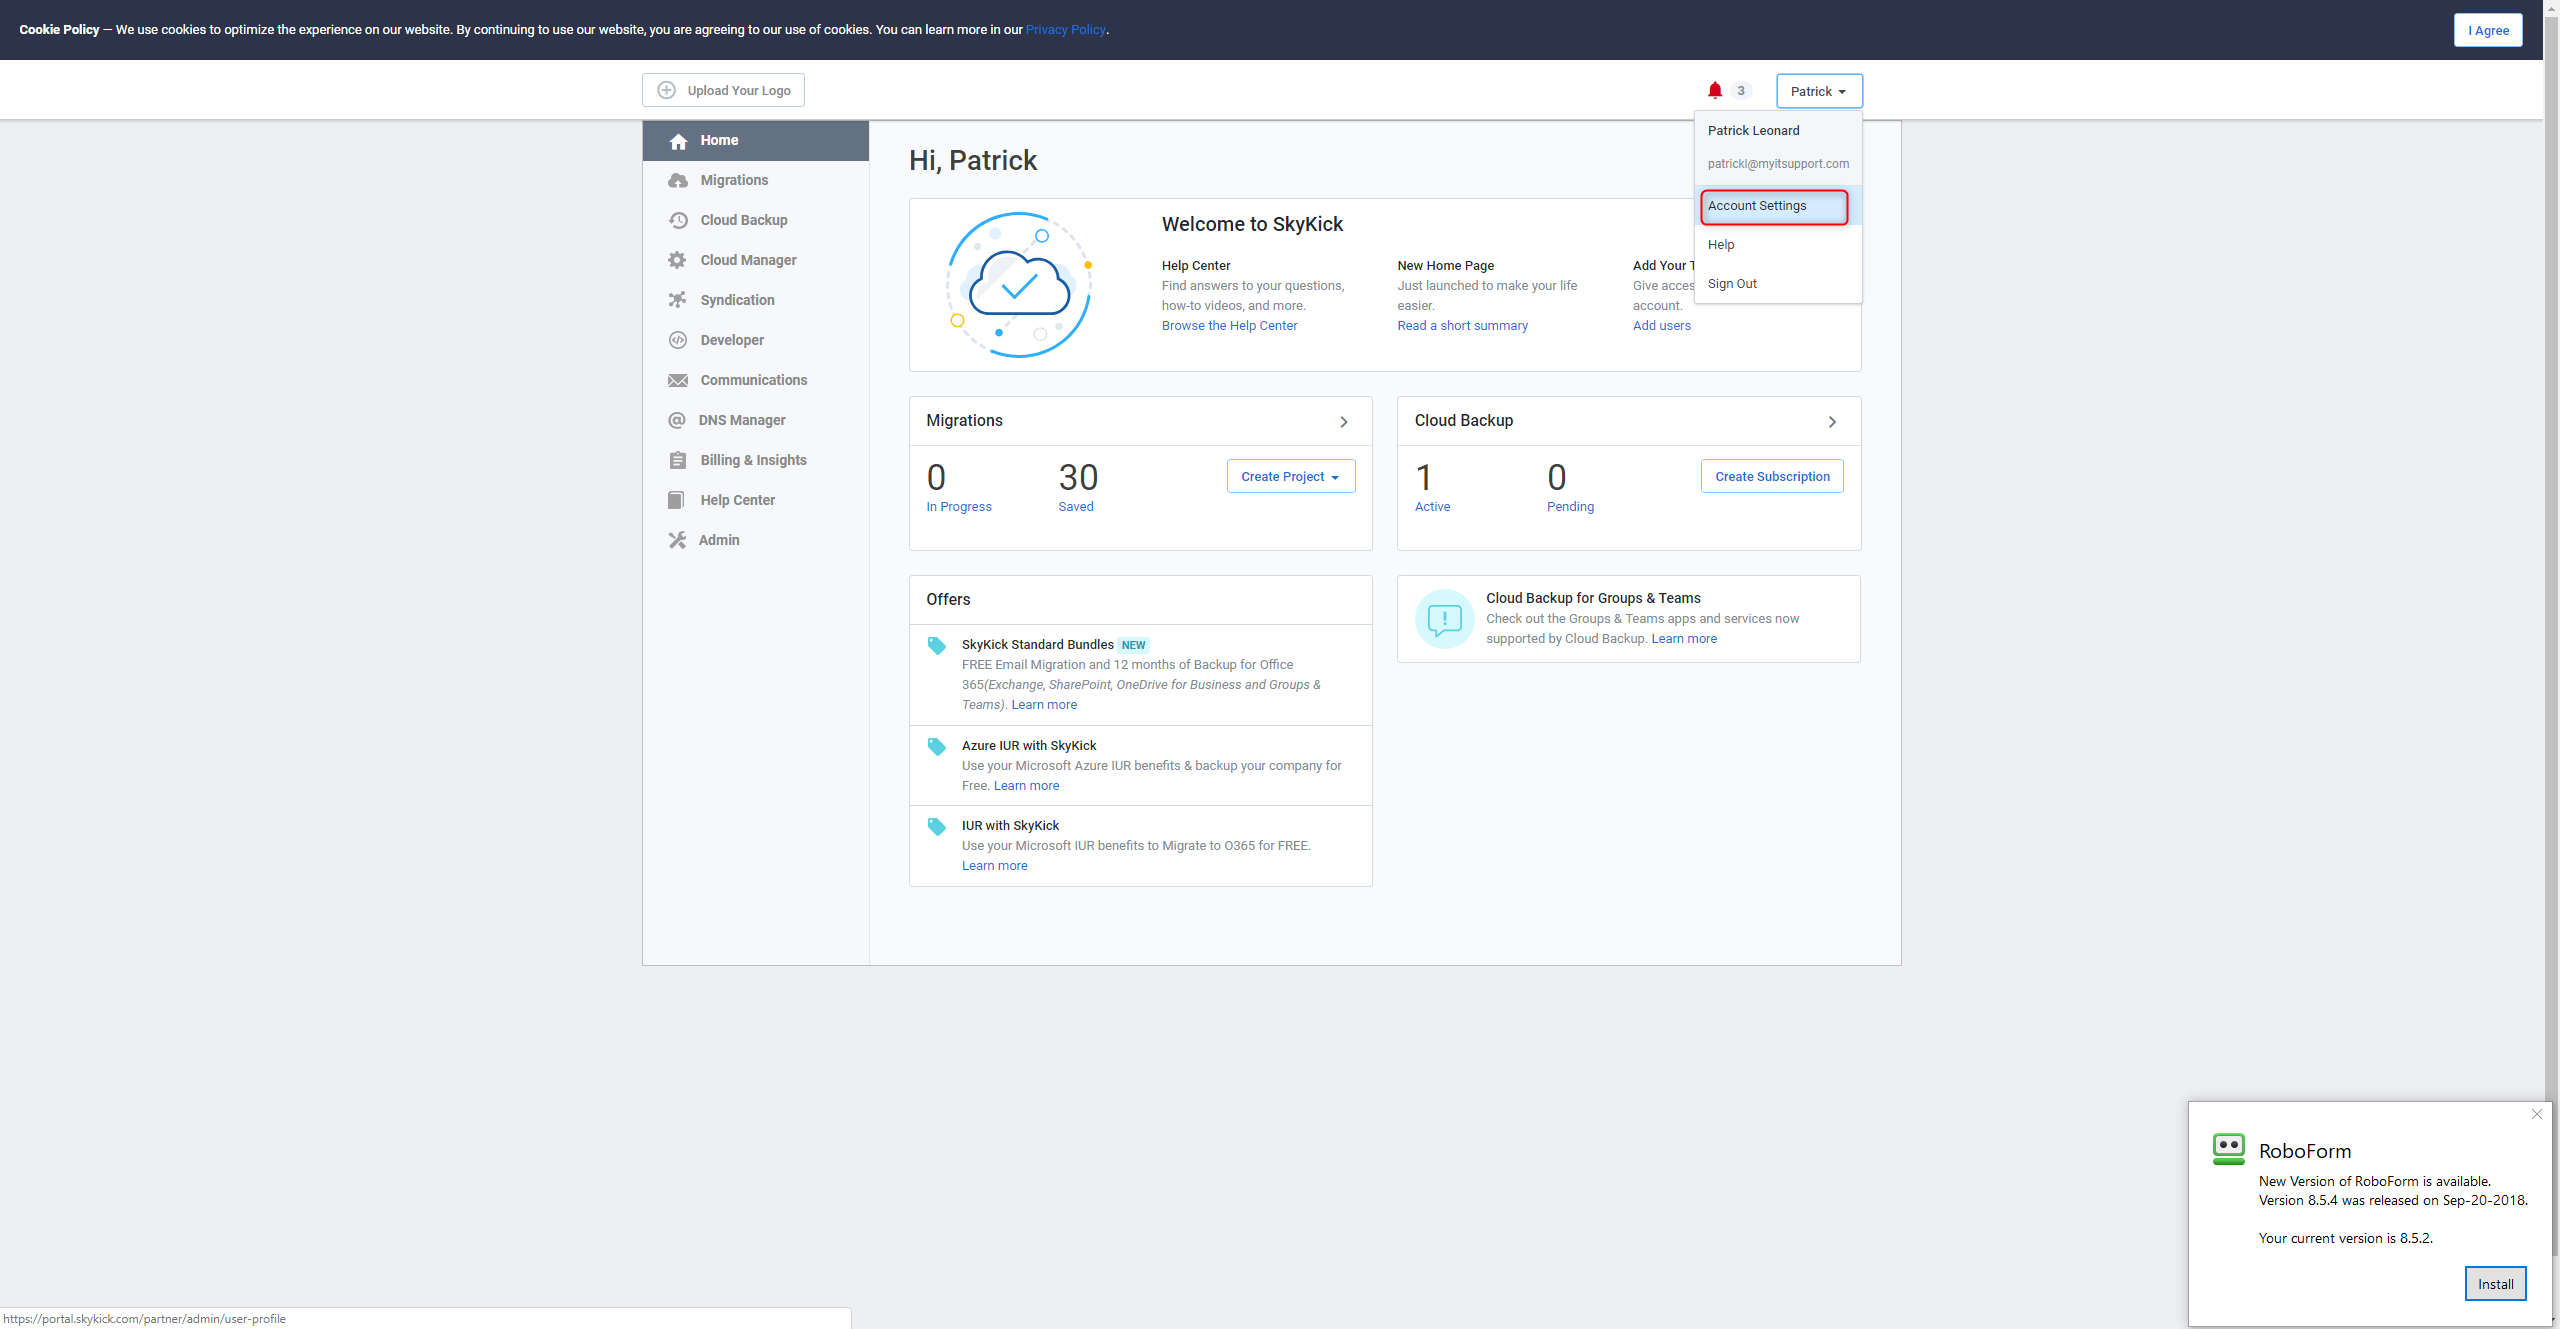Image resolution: width=2560 pixels, height=1329 pixels.
Task: Click the Azure IUR offer tag icon
Action: pos(936,747)
